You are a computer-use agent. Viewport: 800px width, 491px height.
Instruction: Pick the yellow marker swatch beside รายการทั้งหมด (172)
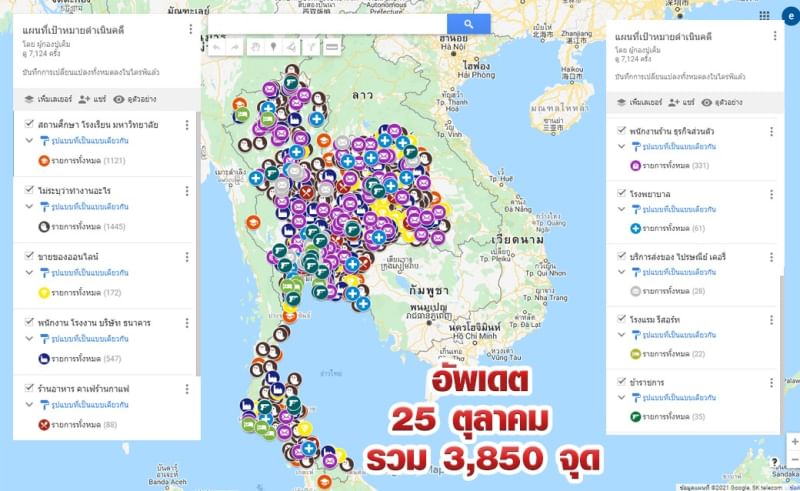[44, 293]
